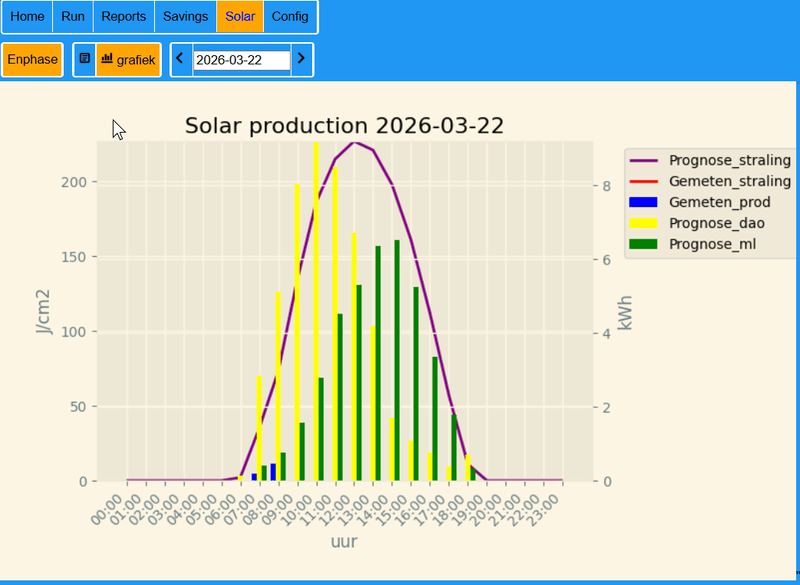
Task: Click the J/cm2 left axis label
Action: pos(43,313)
